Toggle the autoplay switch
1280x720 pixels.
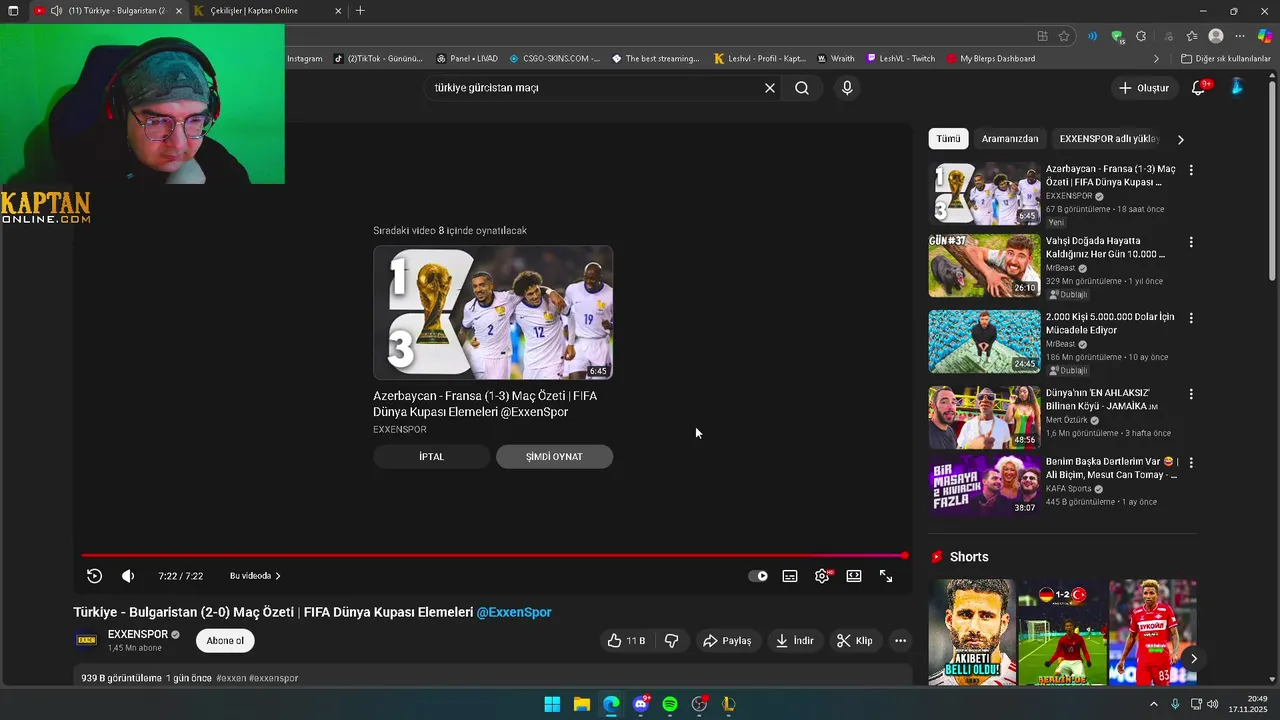coord(758,576)
